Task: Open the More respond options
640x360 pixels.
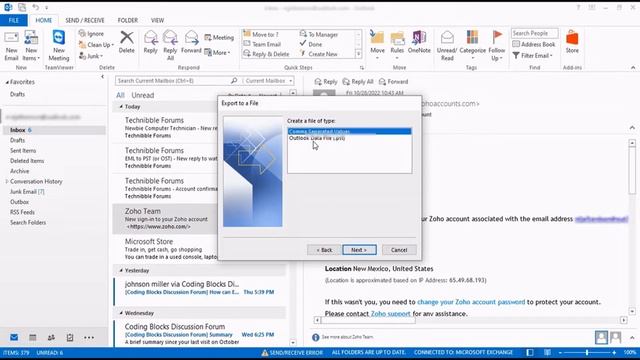Action: pyautogui.click(x=218, y=52)
